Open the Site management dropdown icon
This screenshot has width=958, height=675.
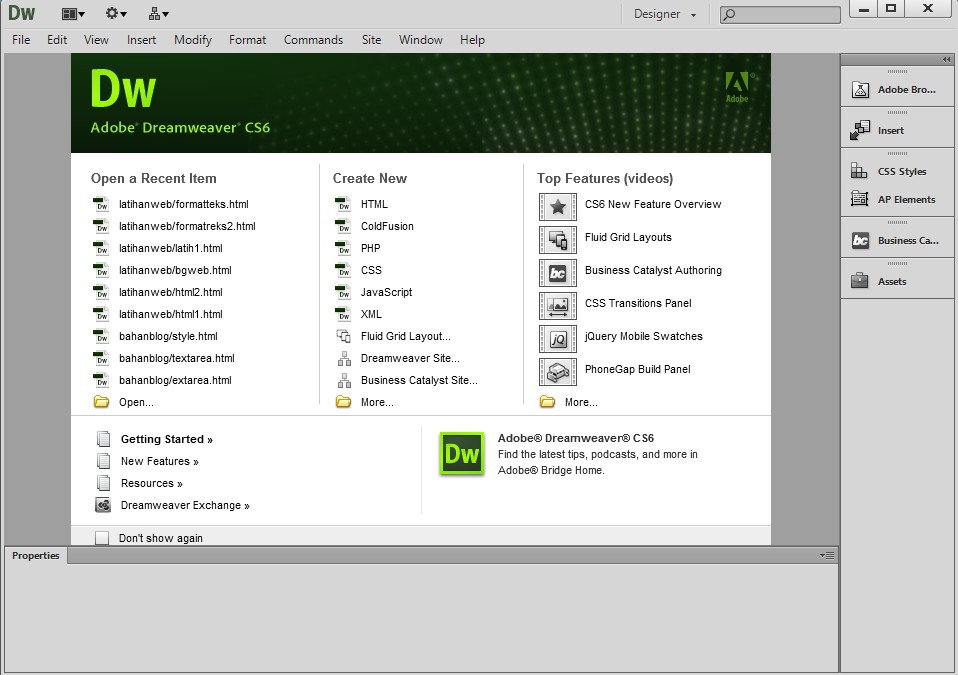tap(159, 13)
